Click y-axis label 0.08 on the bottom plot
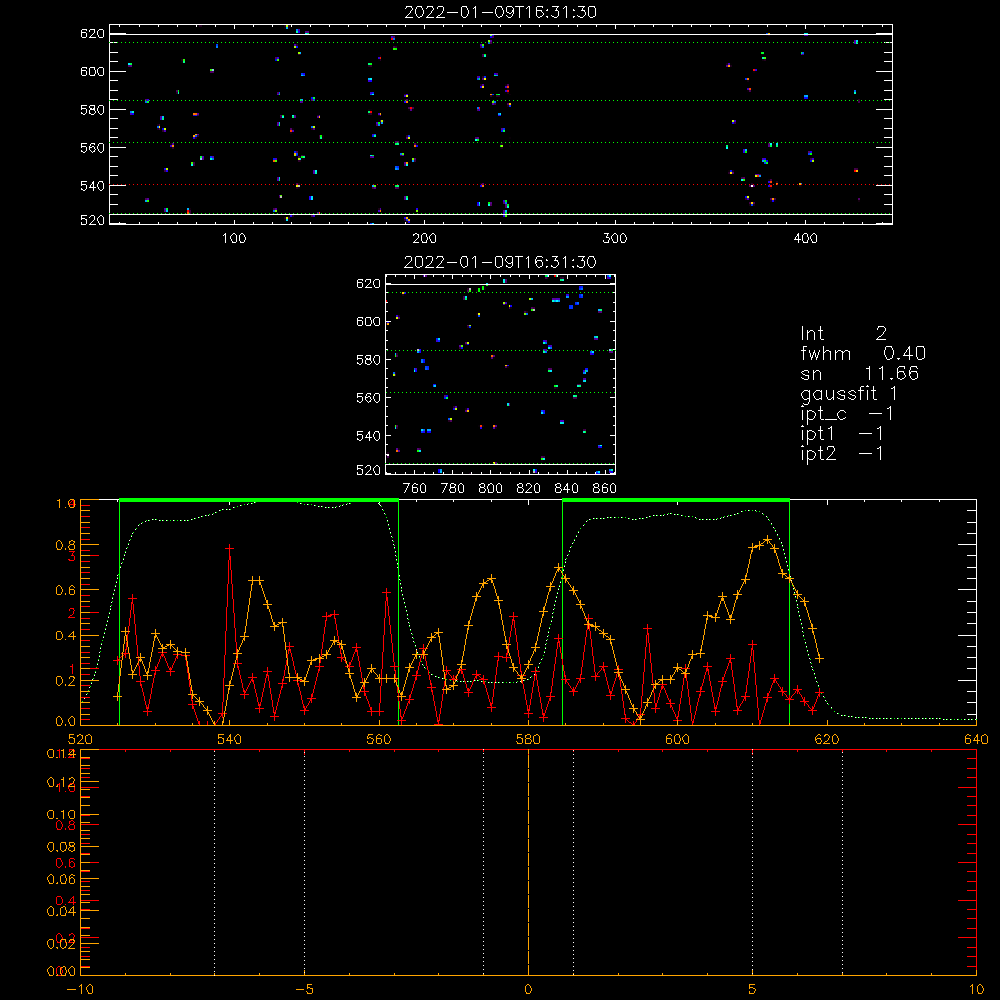This screenshot has width=1000, height=1000. (61, 847)
